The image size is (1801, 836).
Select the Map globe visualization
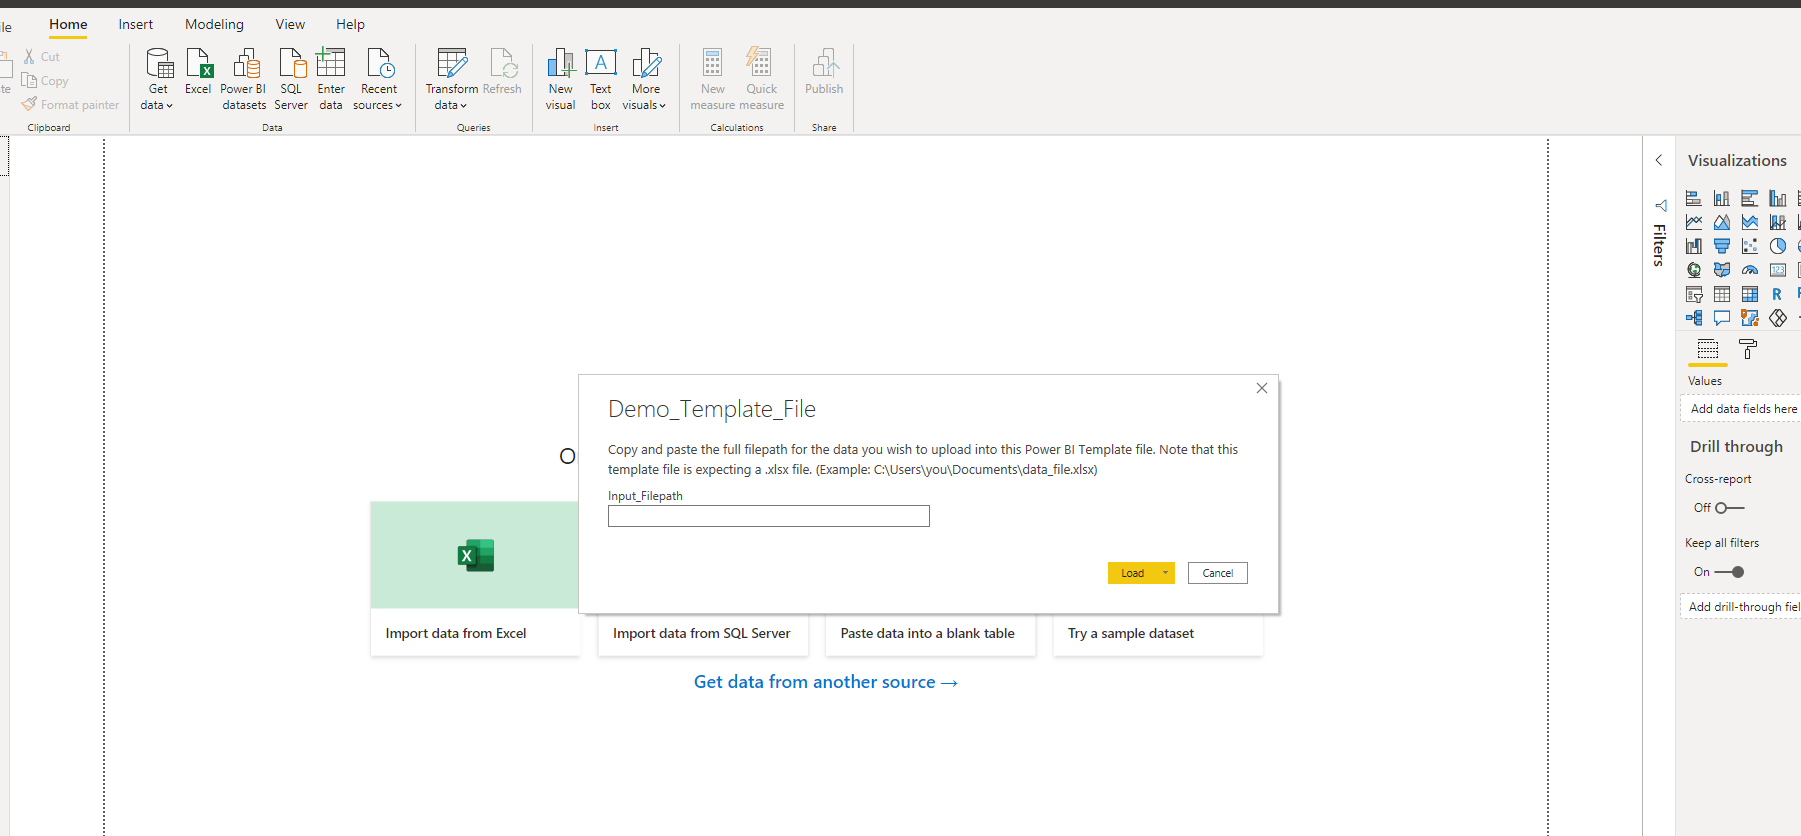click(1694, 270)
